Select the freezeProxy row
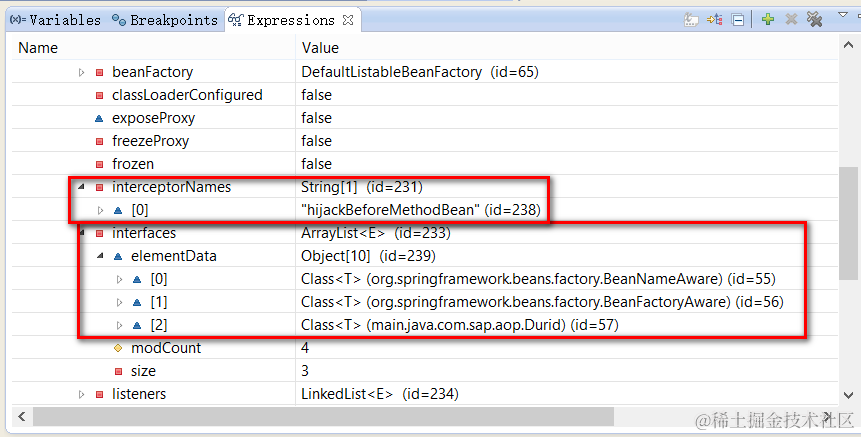This screenshot has height=437, width=861. tap(425, 141)
